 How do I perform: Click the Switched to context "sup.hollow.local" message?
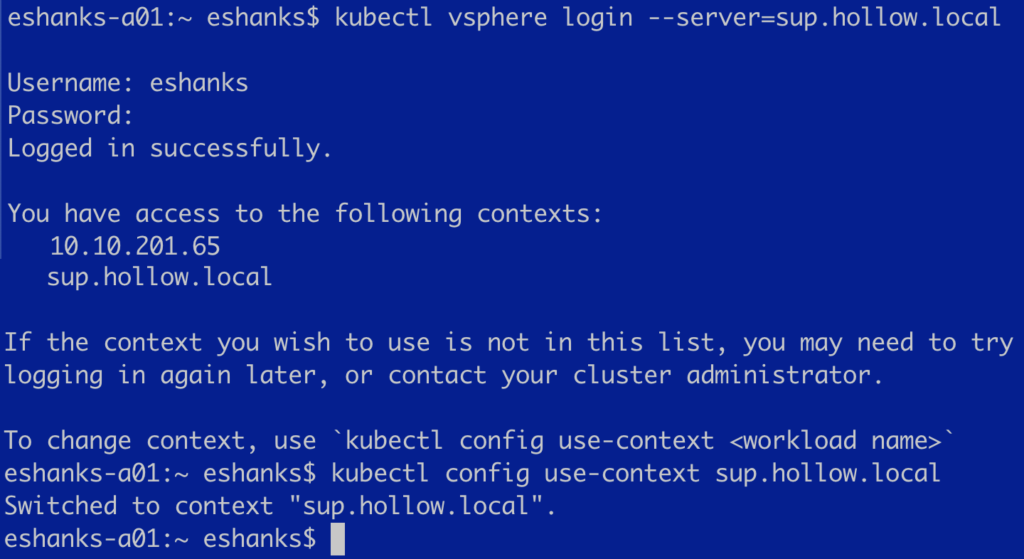280,506
